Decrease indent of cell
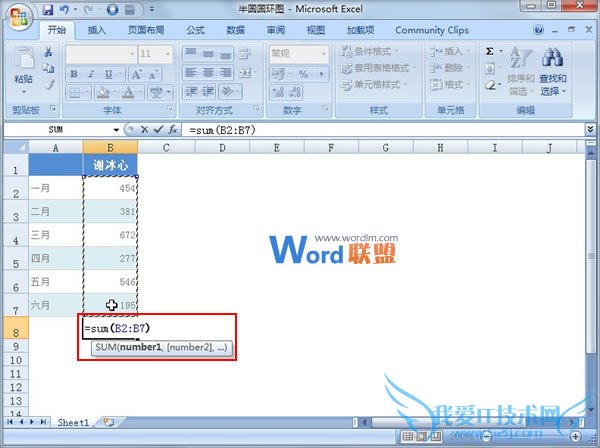The width and height of the screenshot is (600, 448). point(191,92)
